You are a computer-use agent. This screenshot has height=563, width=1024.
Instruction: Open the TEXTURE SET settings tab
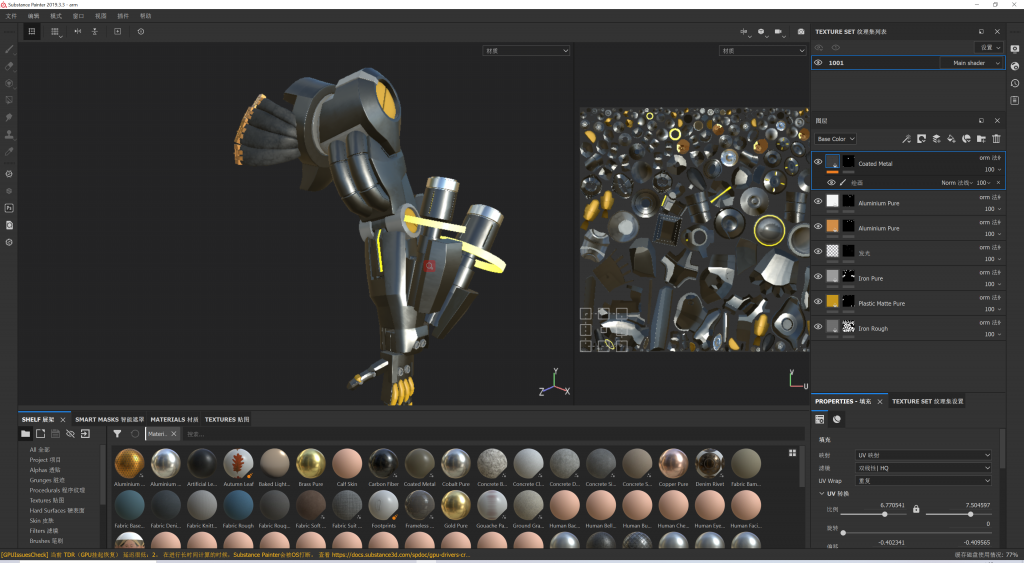tap(927, 401)
